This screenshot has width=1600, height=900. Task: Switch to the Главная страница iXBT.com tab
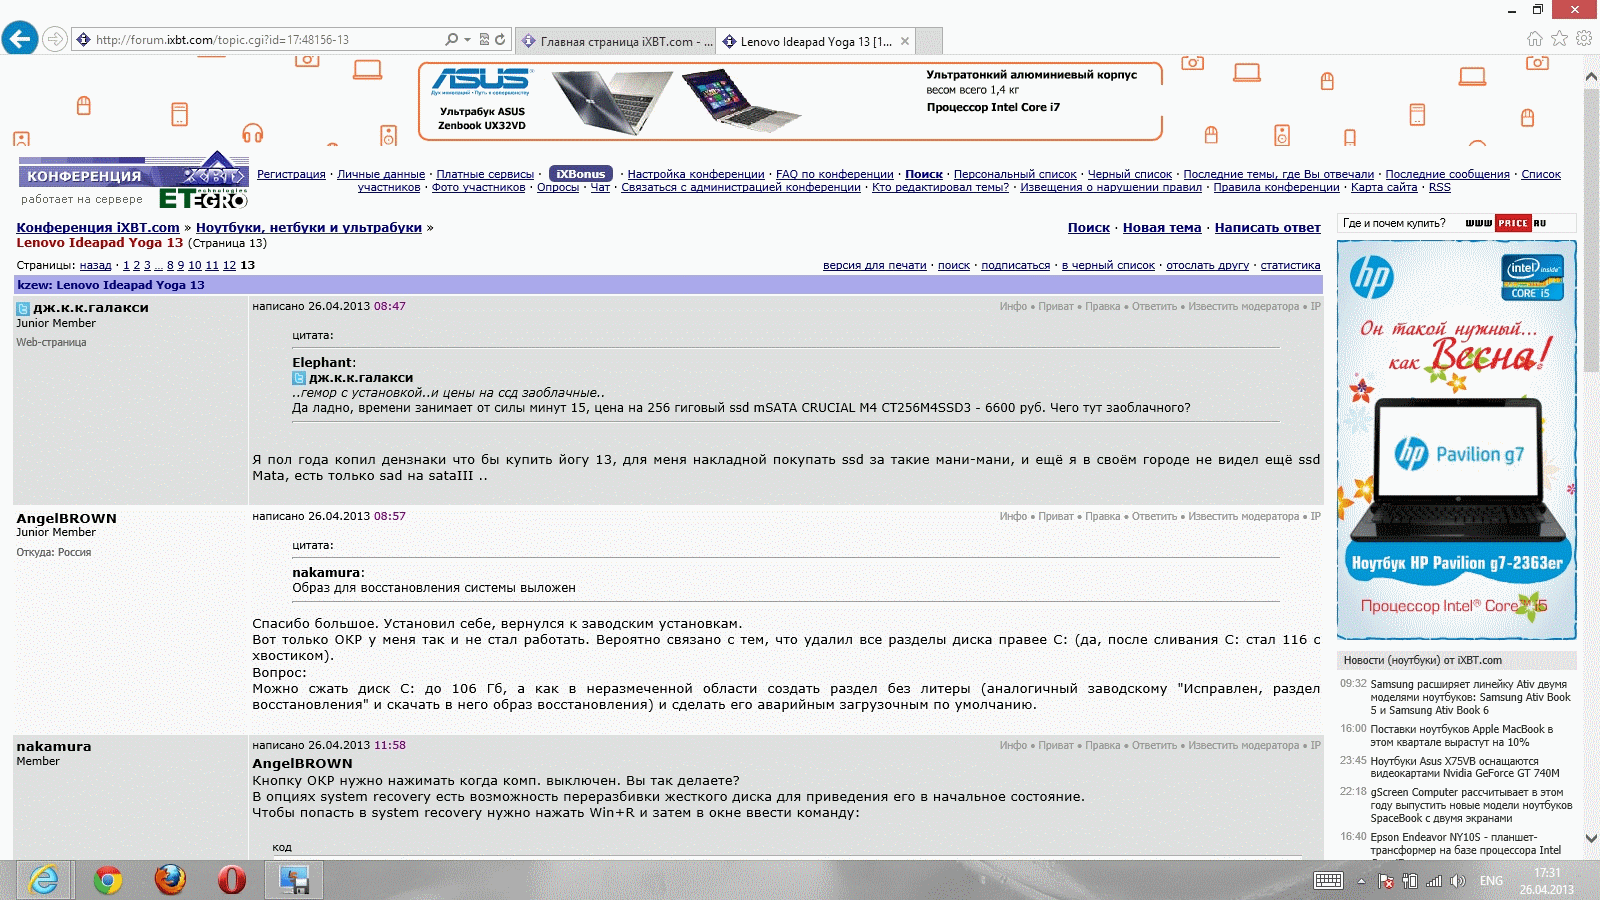pyautogui.click(x=617, y=41)
